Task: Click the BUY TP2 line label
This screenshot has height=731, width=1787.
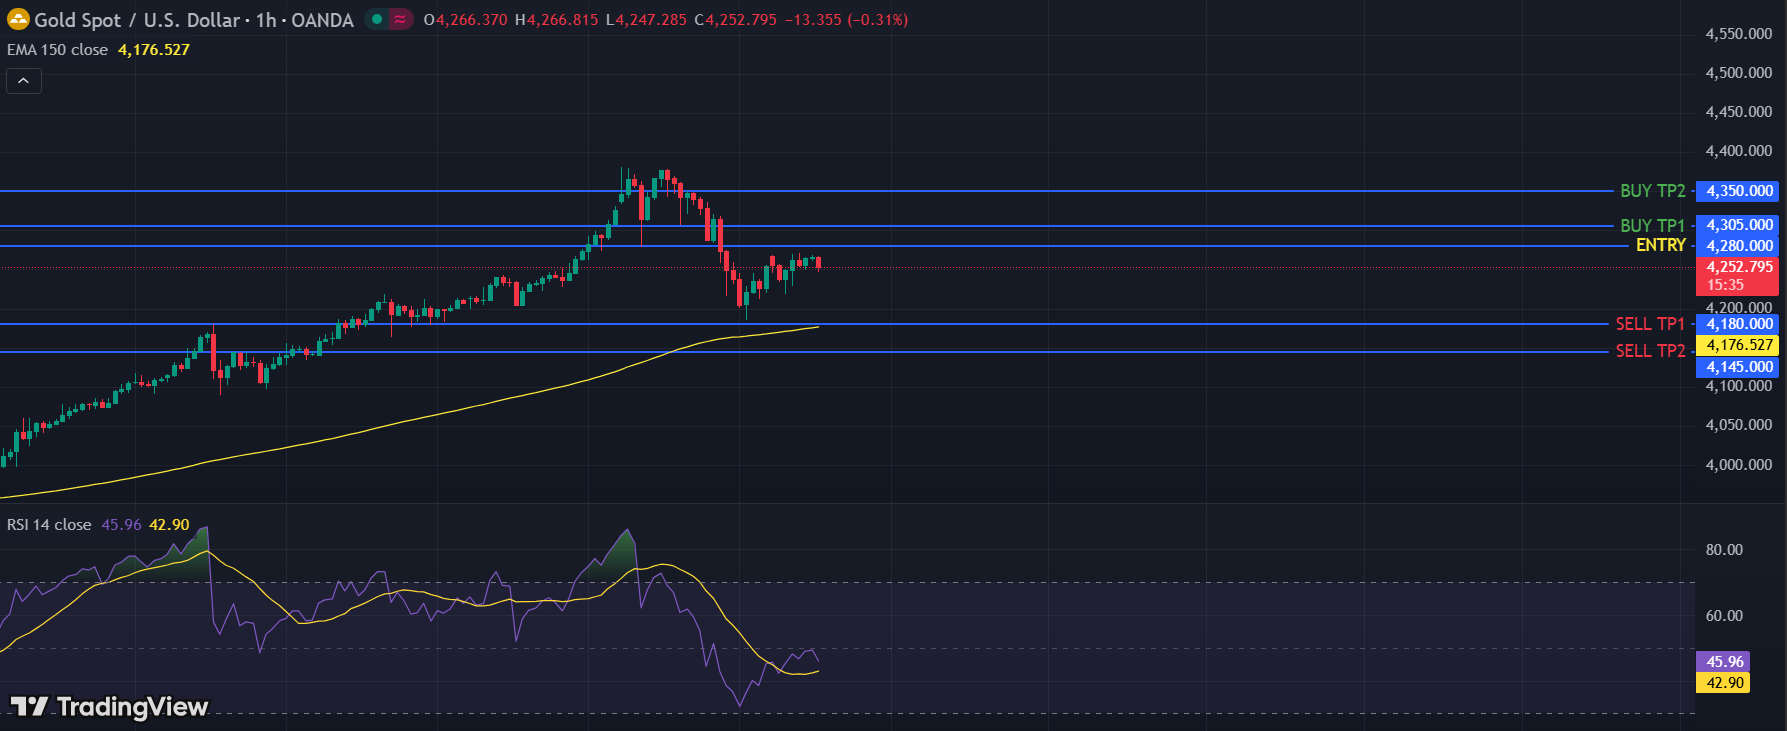Action: tap(1652, 191)
